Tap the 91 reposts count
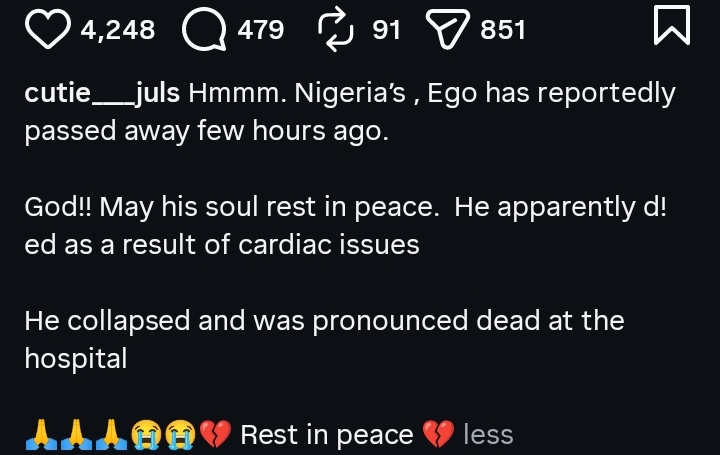720x455 pixels. 386,31
